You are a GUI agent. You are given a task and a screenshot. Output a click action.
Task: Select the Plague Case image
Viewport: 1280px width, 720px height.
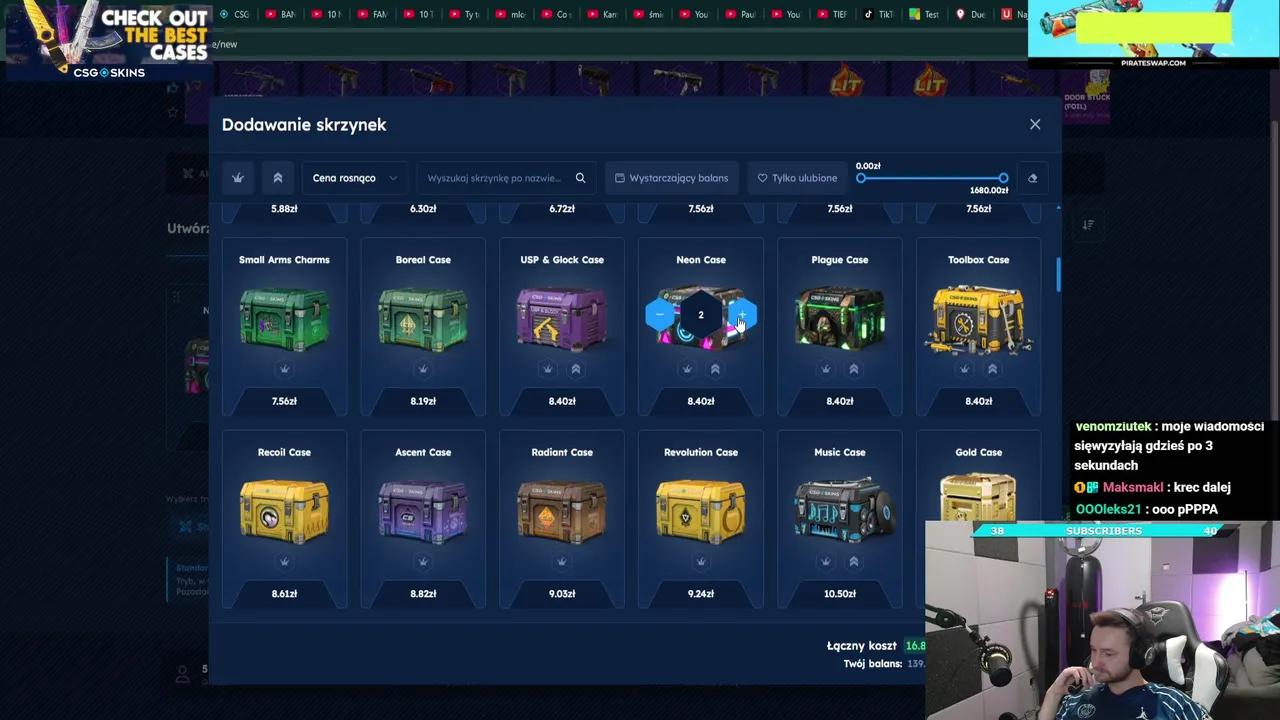coord(840,318)
